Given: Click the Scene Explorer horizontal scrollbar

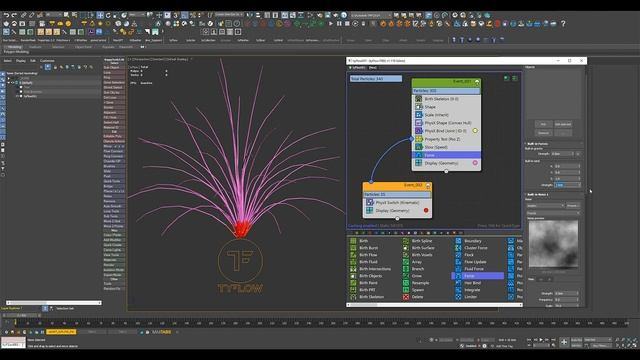Looking at the screenshot, I should [x=53, y=303].
